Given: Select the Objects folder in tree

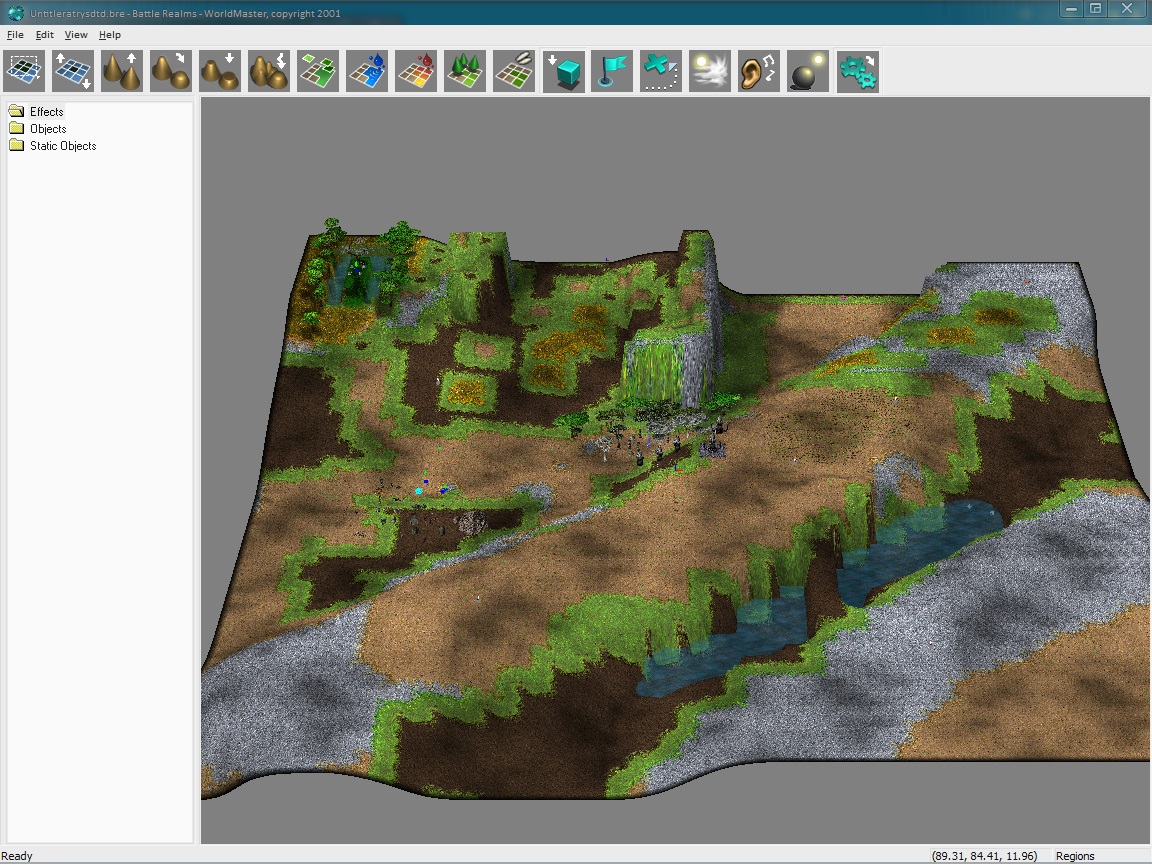Looking at the screenshot, I should point(48,129).
